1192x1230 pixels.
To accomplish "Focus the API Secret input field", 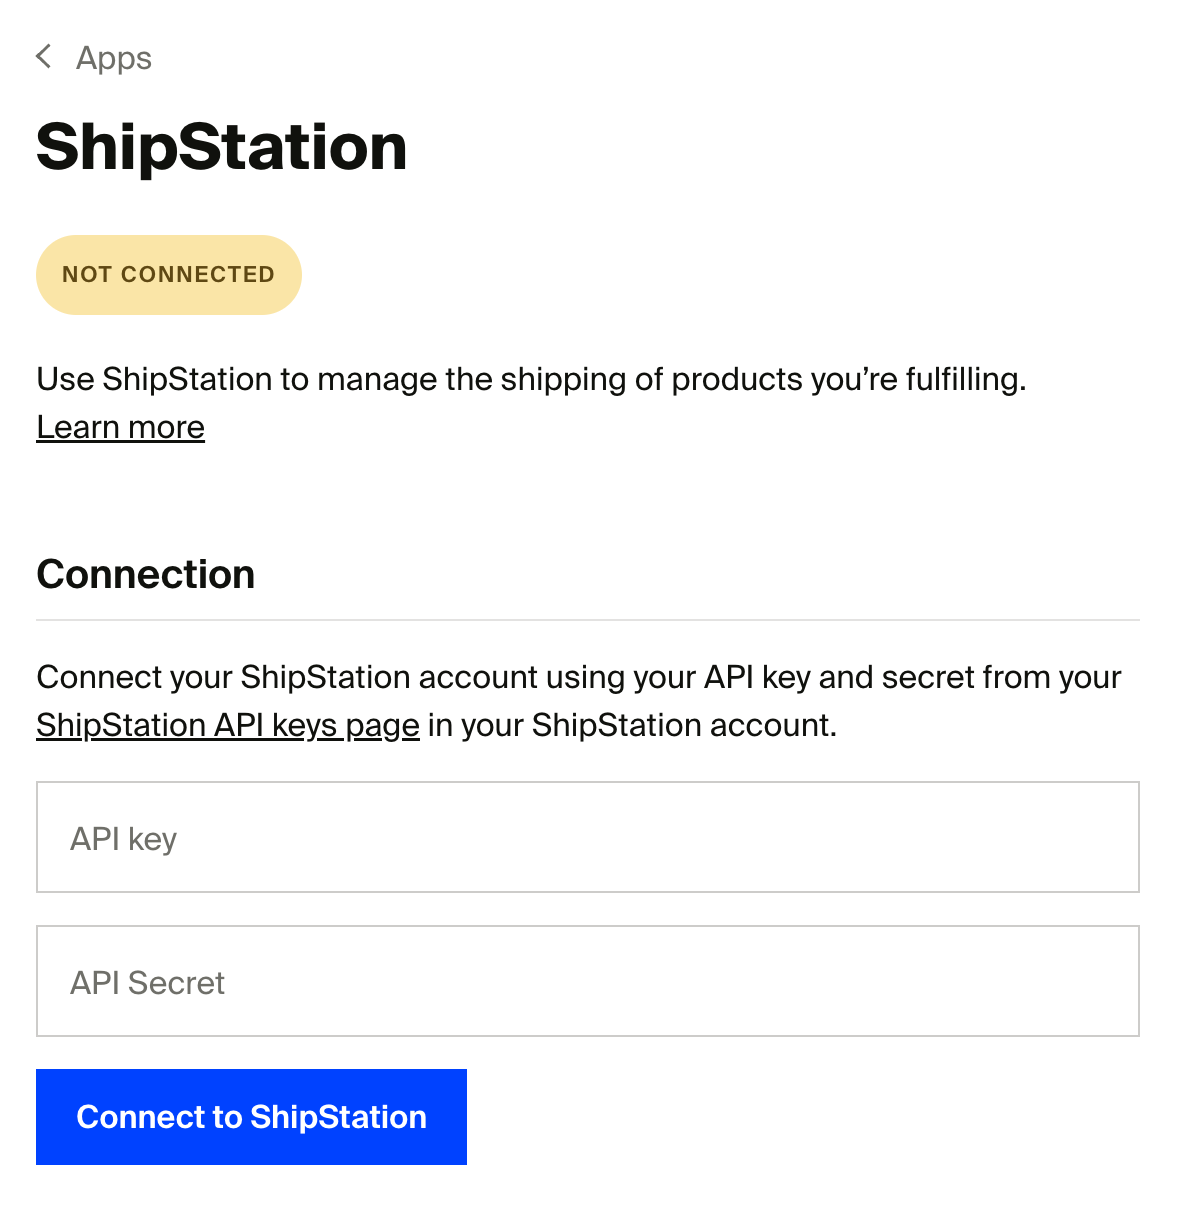I will pos(588,981).
